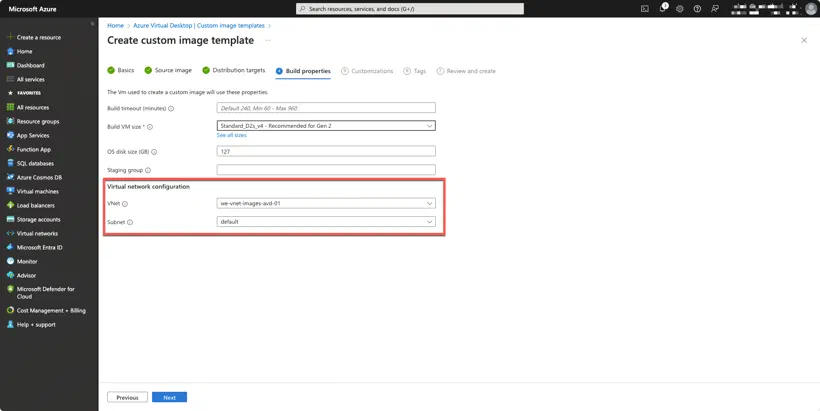820x411 pixels.
Task: Go to the Basics tab
Action: (121, 70)
